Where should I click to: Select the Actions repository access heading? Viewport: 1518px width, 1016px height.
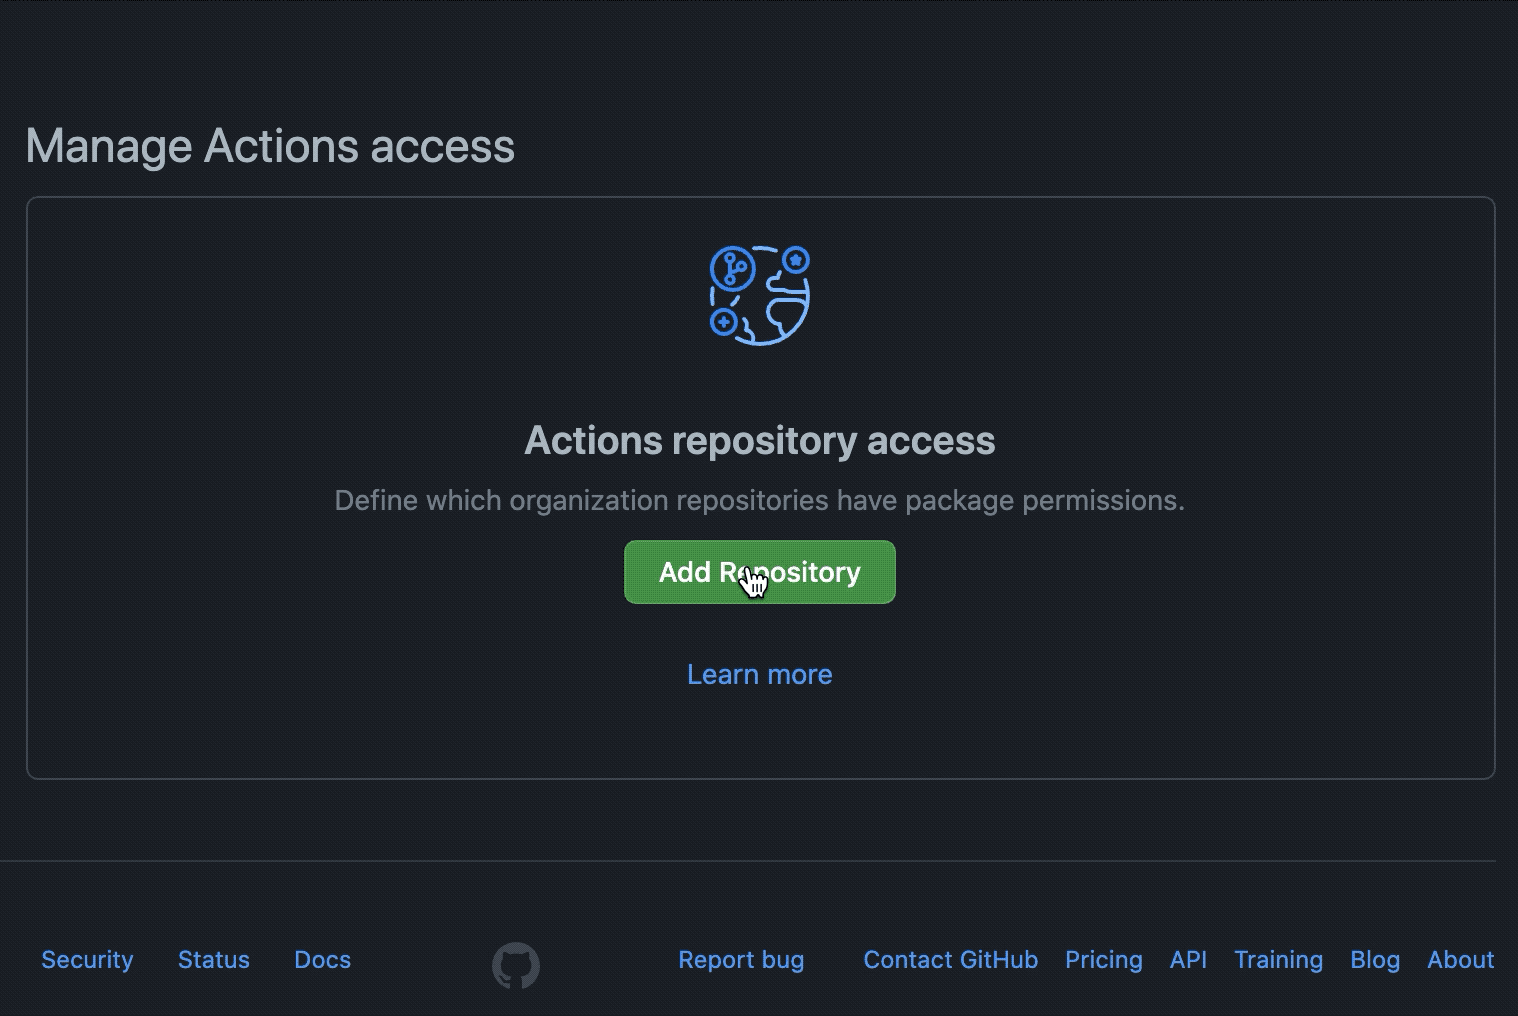[x=759, y=440]
